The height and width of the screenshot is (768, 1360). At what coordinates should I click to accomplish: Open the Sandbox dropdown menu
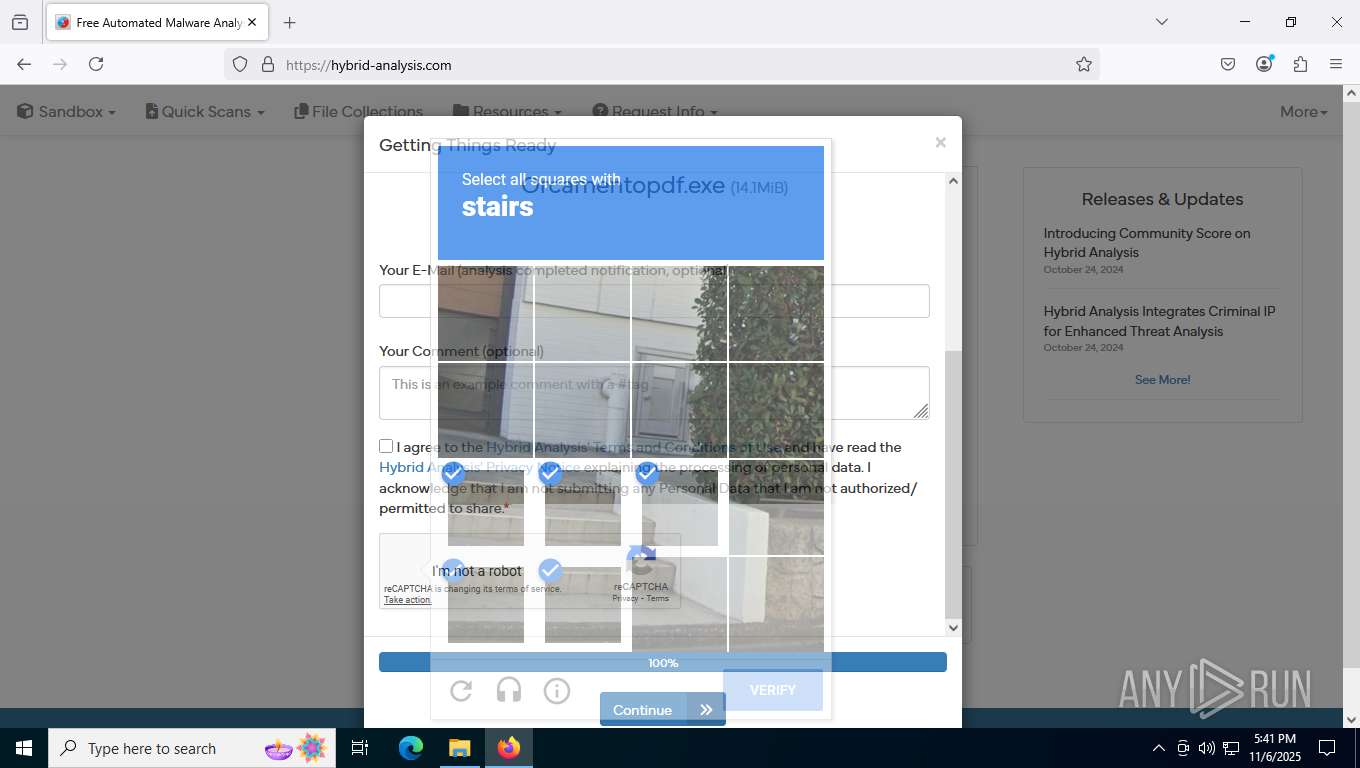click(x=66, y=112)
